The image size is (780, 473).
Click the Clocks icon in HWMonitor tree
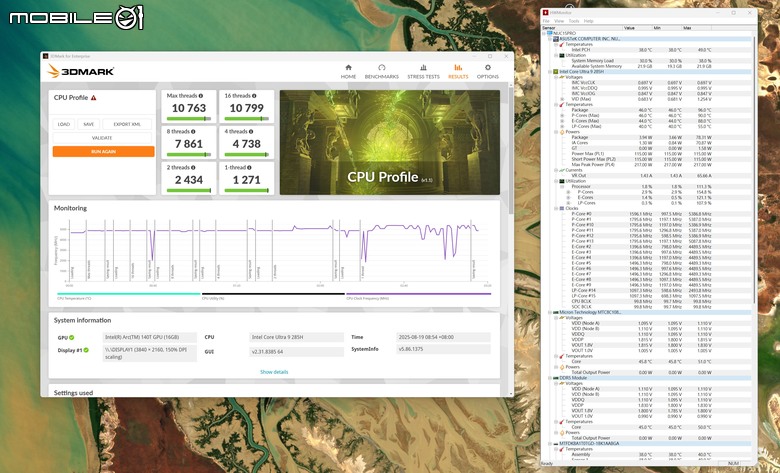(562, 208)
